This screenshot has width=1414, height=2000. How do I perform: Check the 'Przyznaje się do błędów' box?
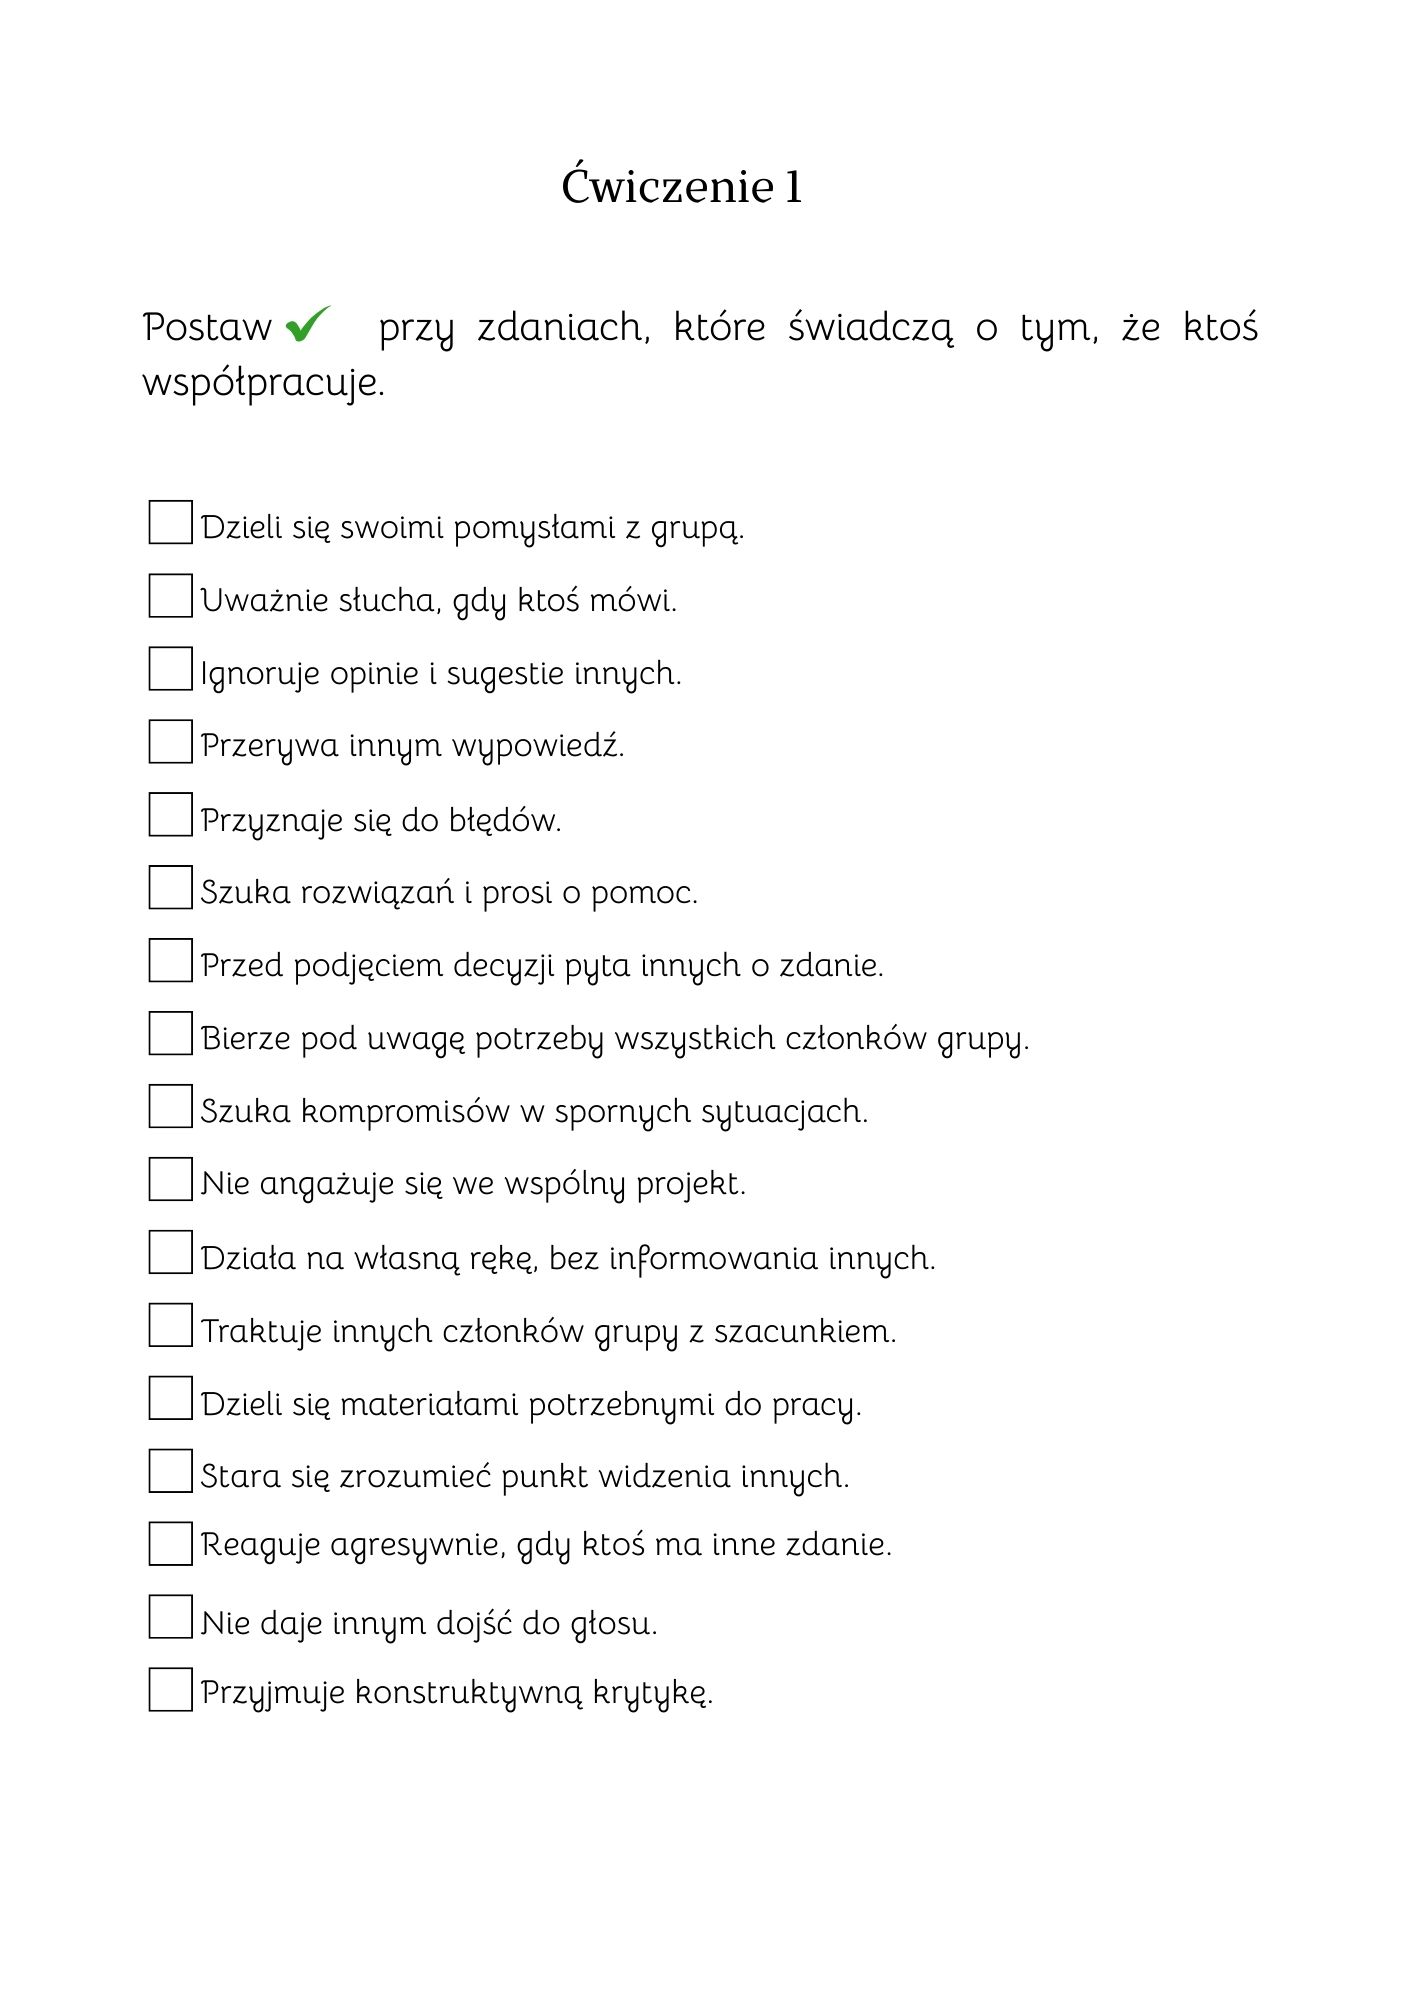coord(170,814)
